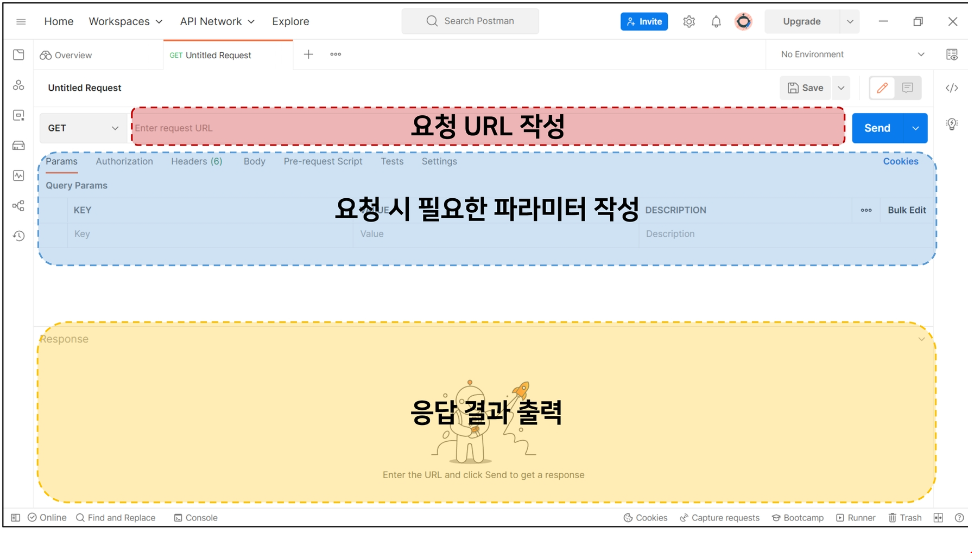Image resolution: width=972 pixels, height=553 pixels.
Task: Focus the query param Key cell
Action: [211, 234]
